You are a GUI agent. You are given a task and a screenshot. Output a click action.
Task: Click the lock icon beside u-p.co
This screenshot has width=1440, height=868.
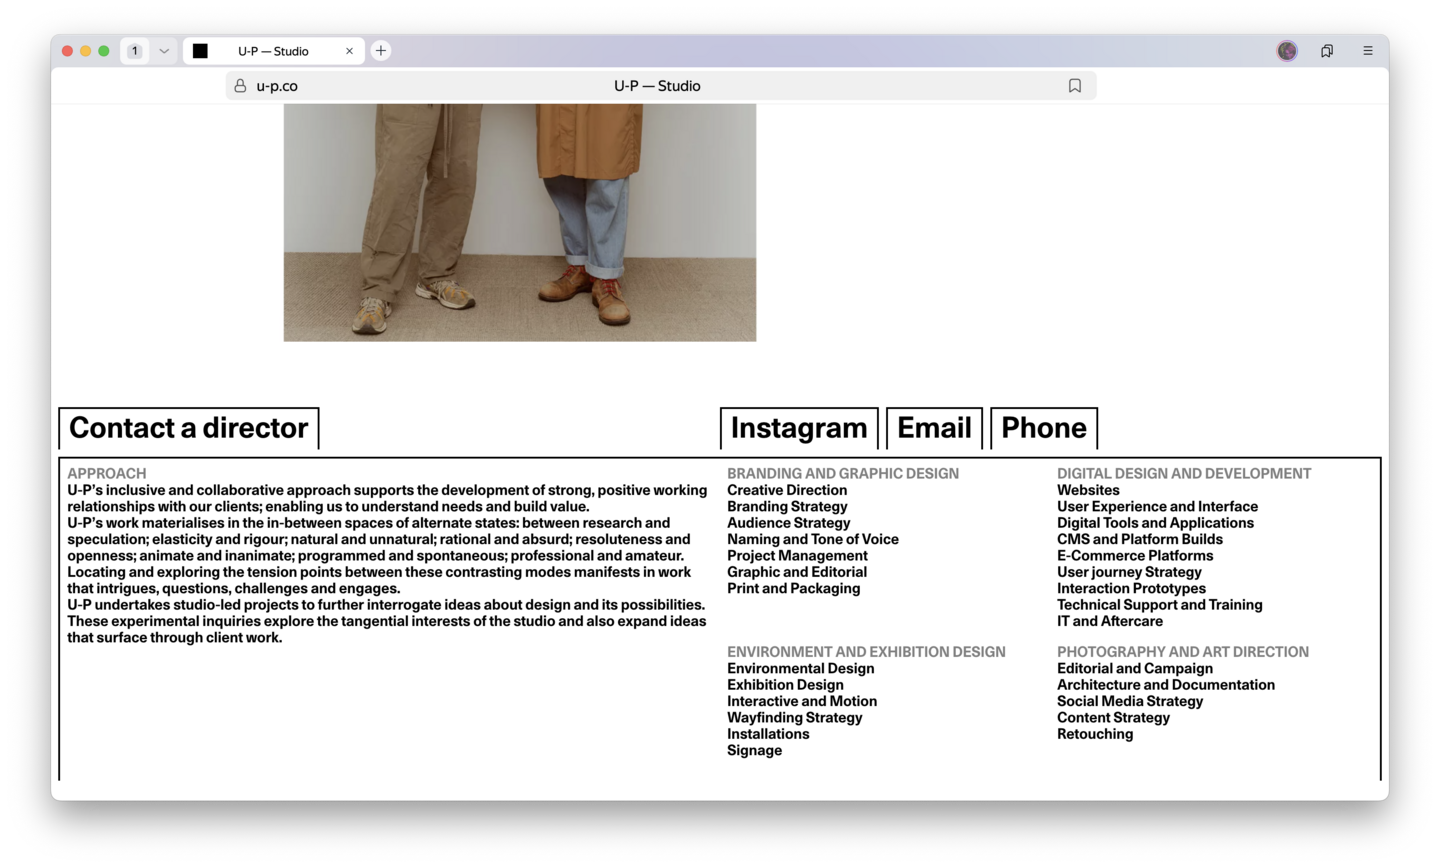240,86
